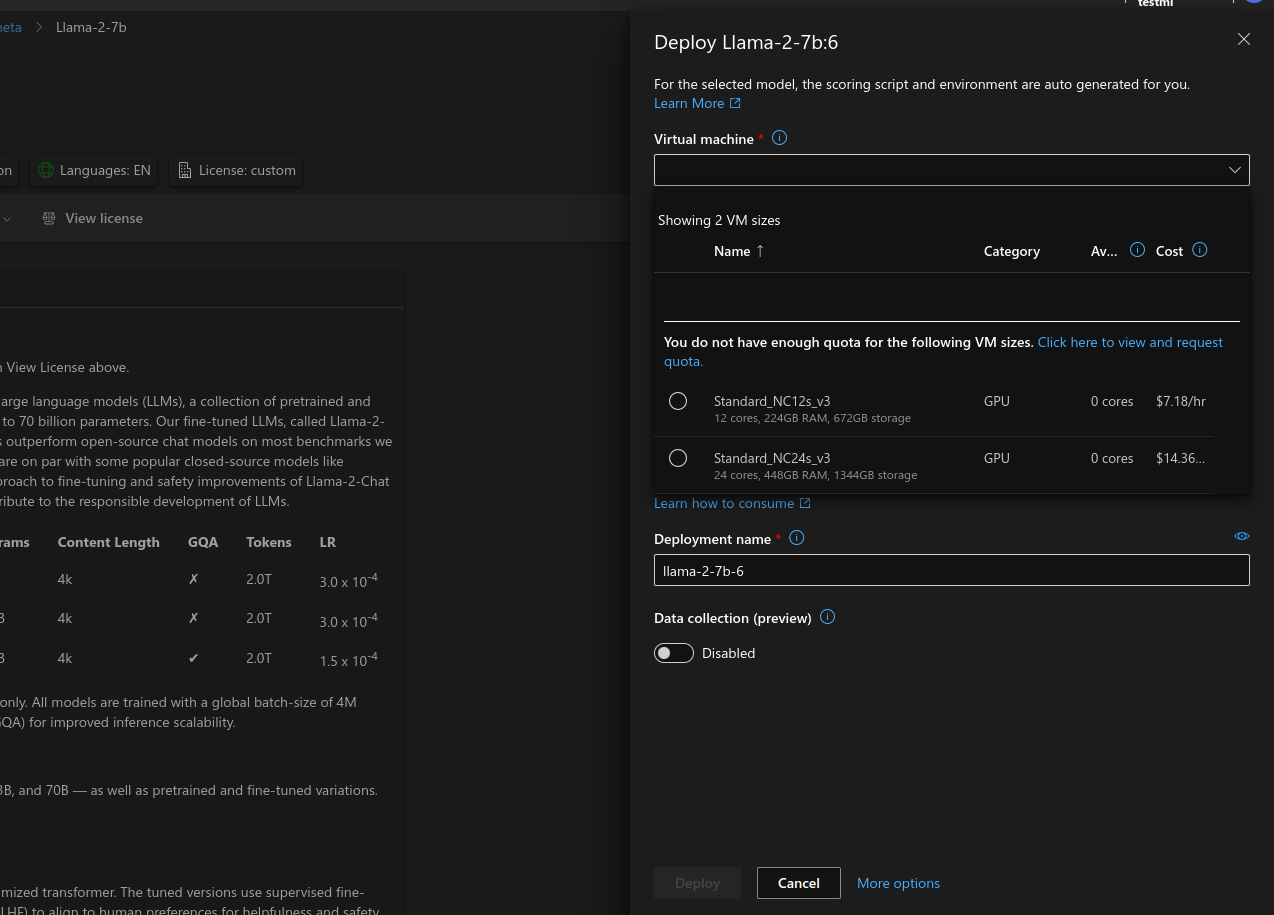Cancel the deployment dialog
This screenshot has height=915, width=1274.
coord(799,883)
